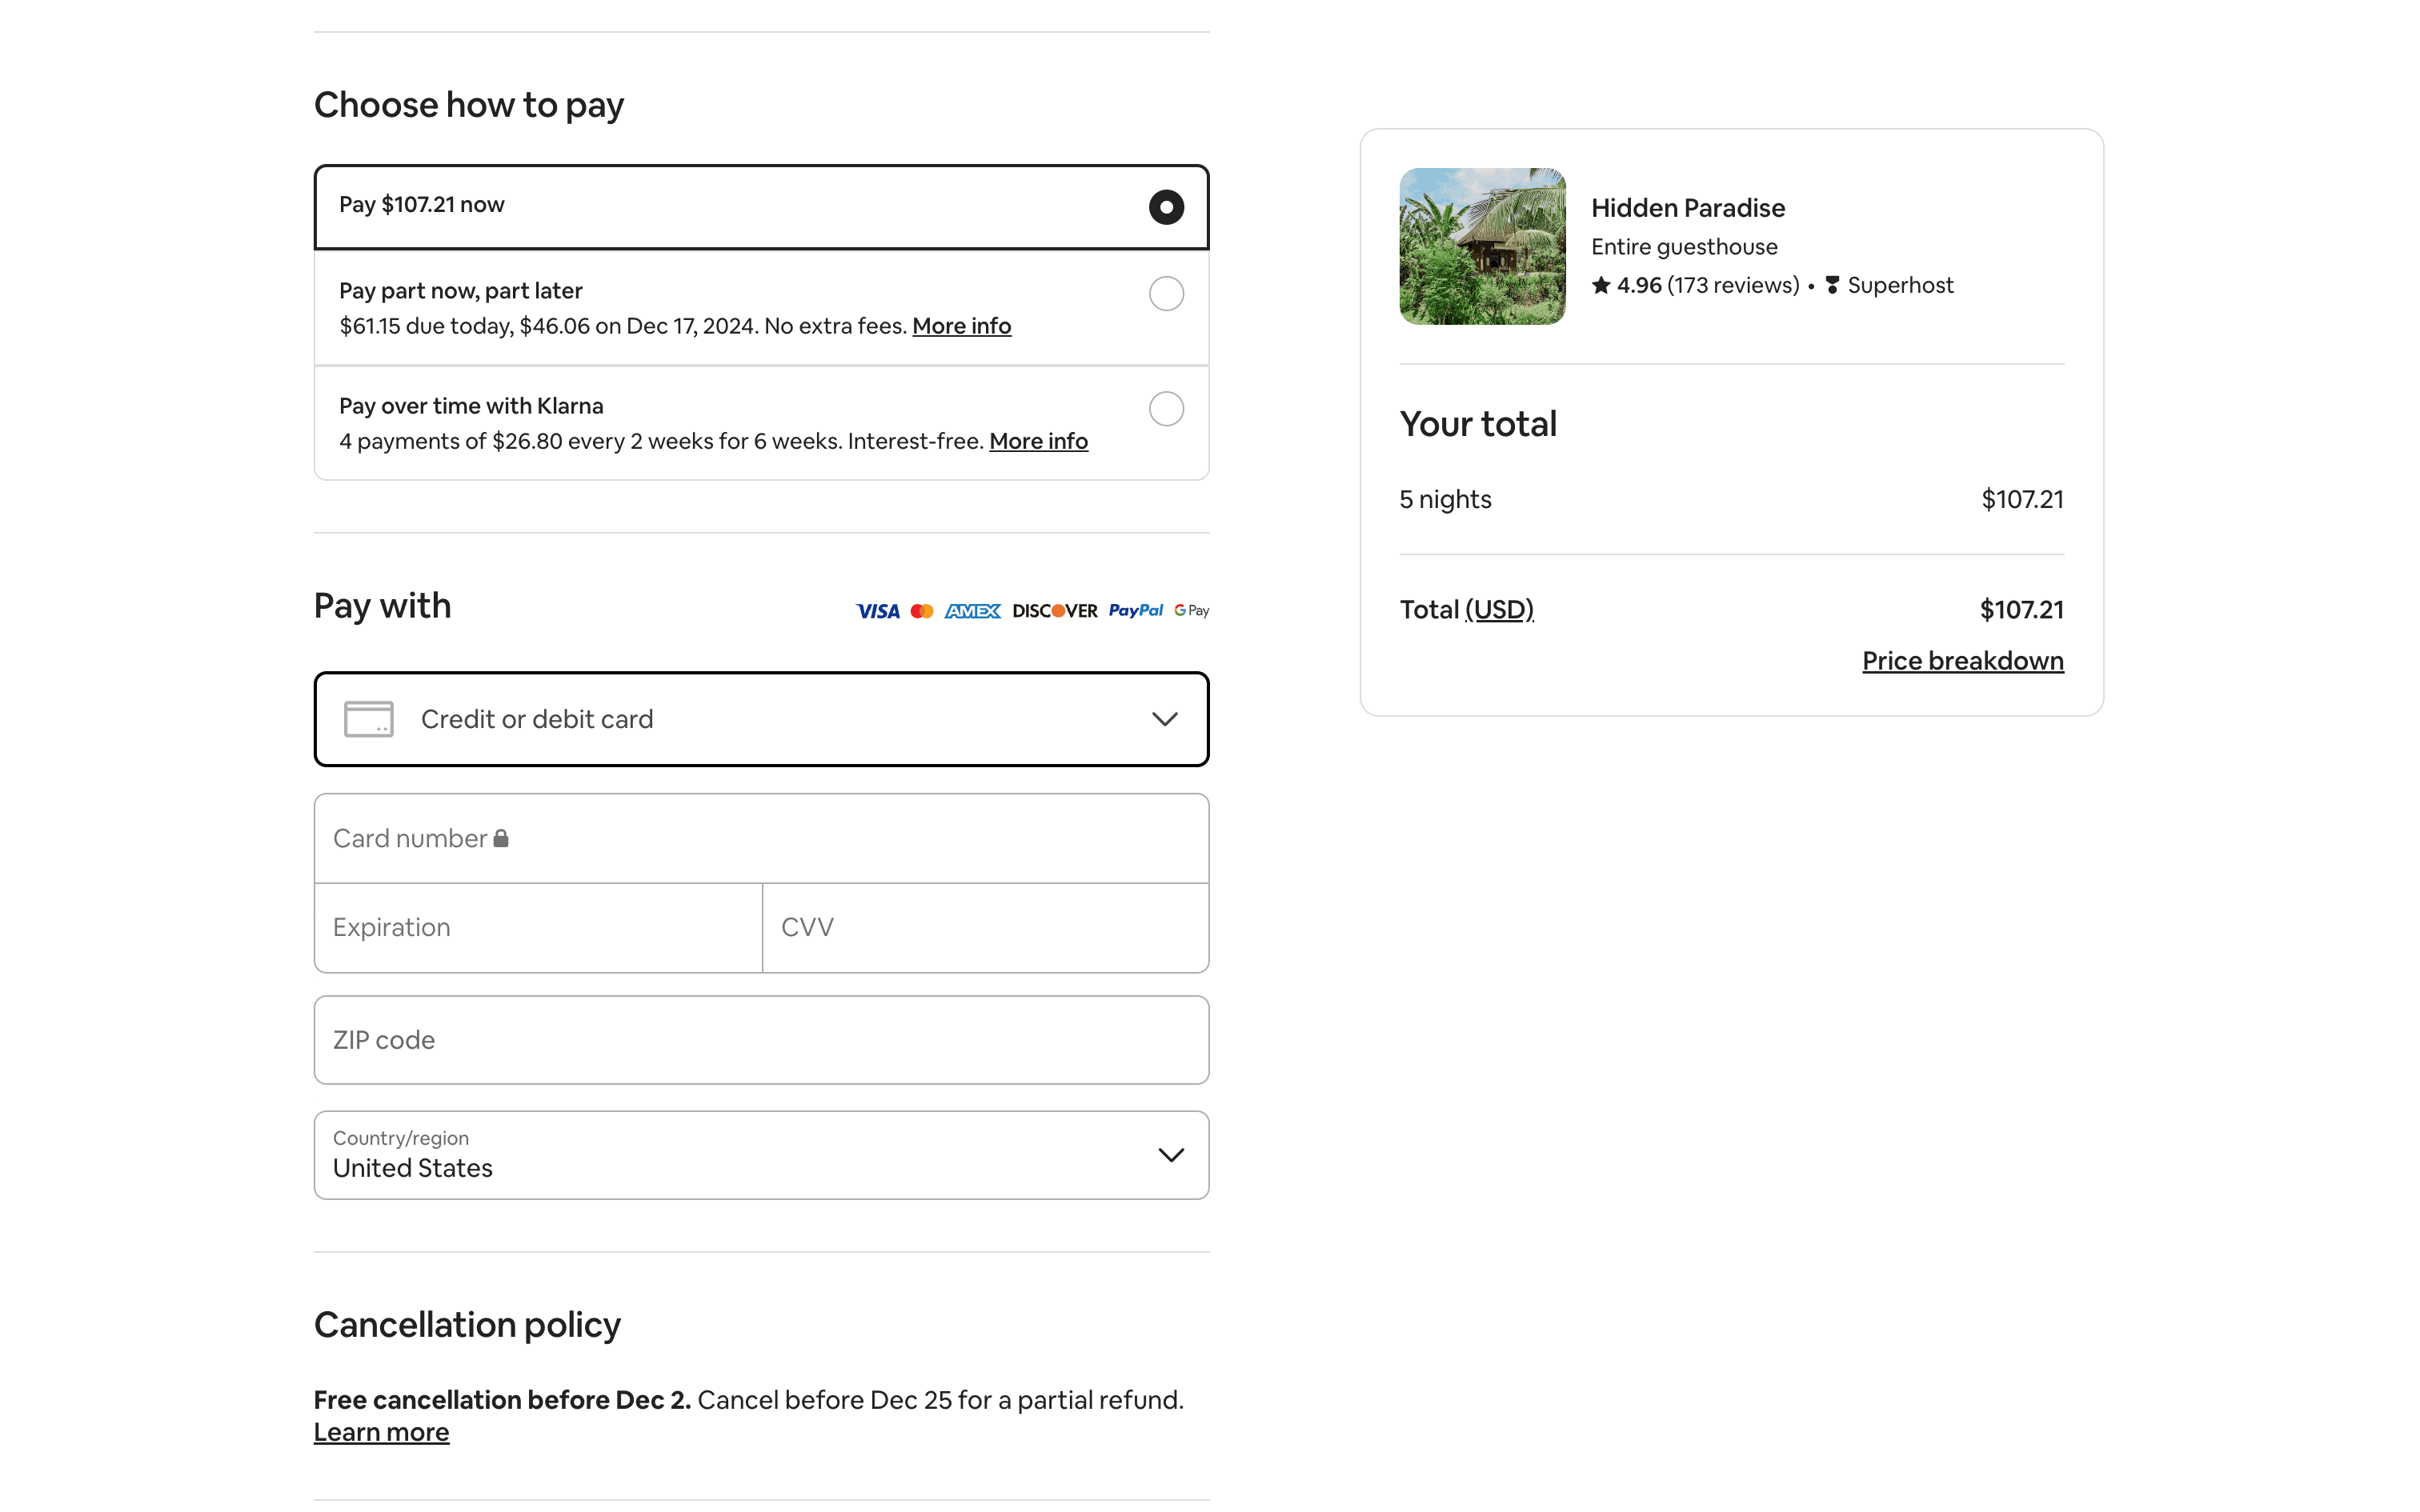Open More info for Klarna payments
Viewport: 2420px width, 1512px height.
pos(1038,441)
